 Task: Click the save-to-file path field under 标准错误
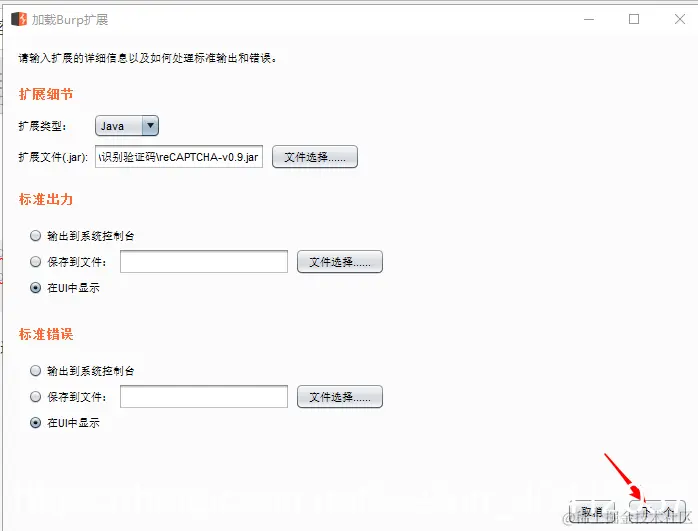pos(204,396)
